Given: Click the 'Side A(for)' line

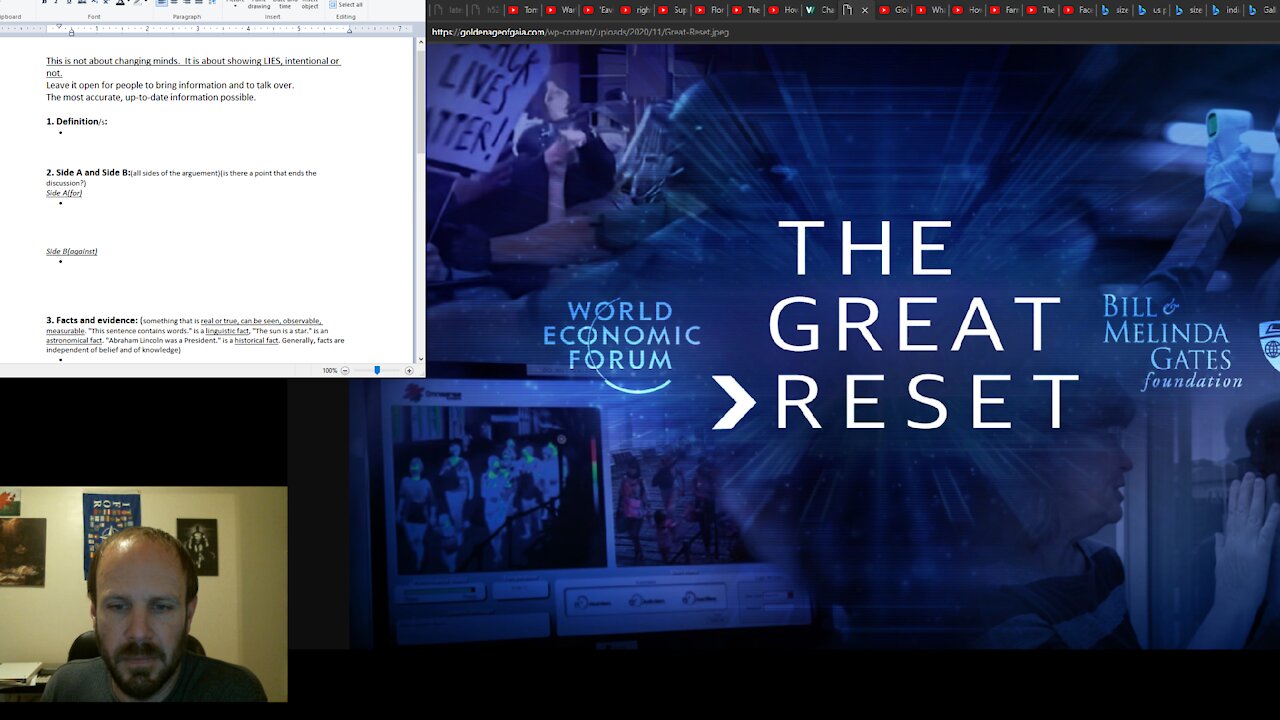Looking at the screenshot, I should [x=64, y=193].
